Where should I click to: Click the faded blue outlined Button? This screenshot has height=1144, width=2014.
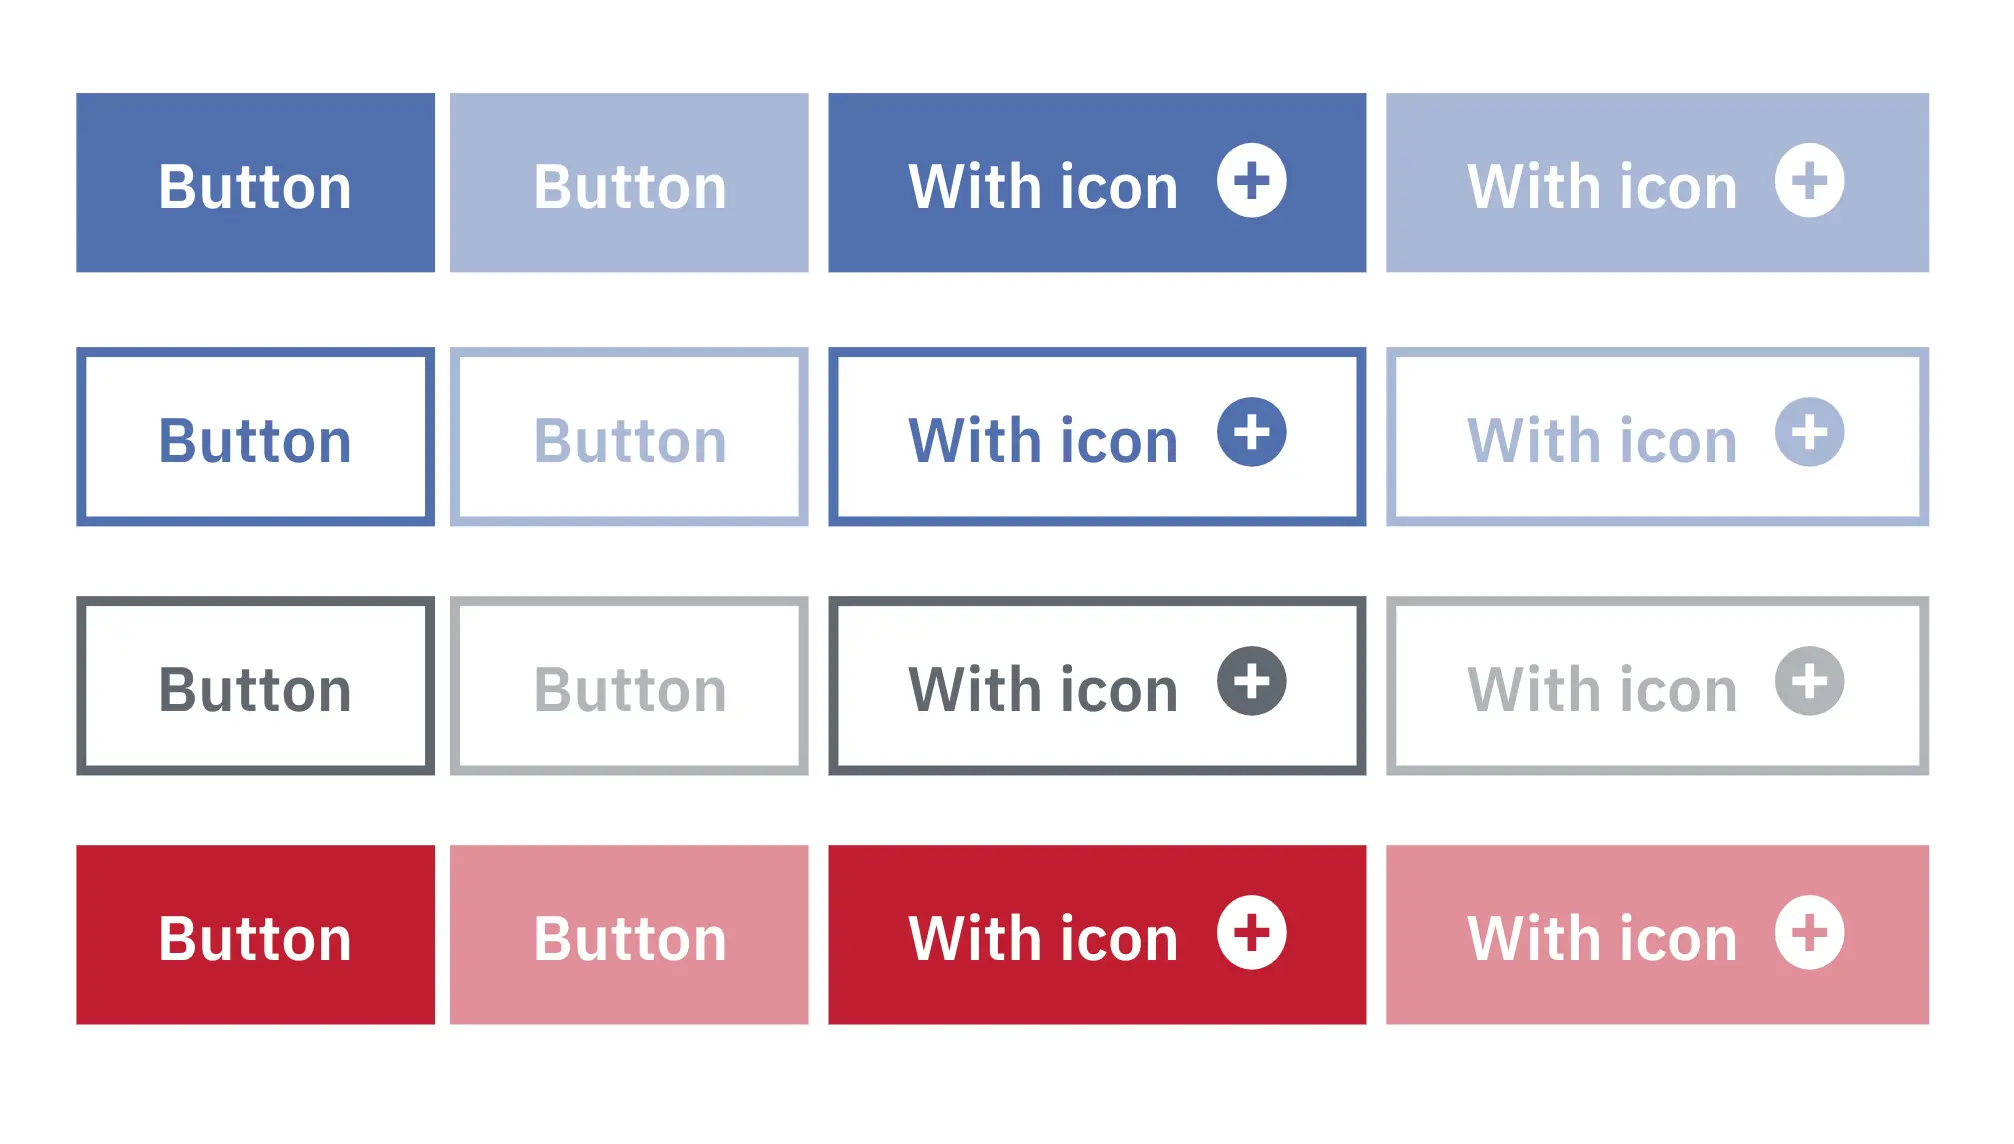[630, 435]
